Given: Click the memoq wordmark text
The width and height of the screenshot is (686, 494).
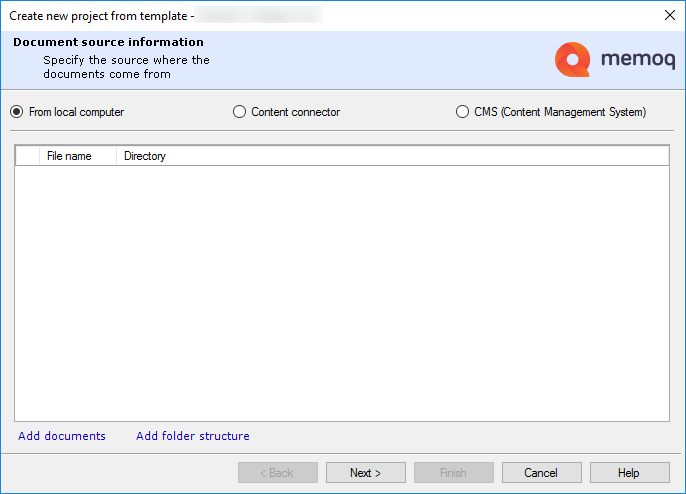Looking at the screenshot, I should 636,60.
